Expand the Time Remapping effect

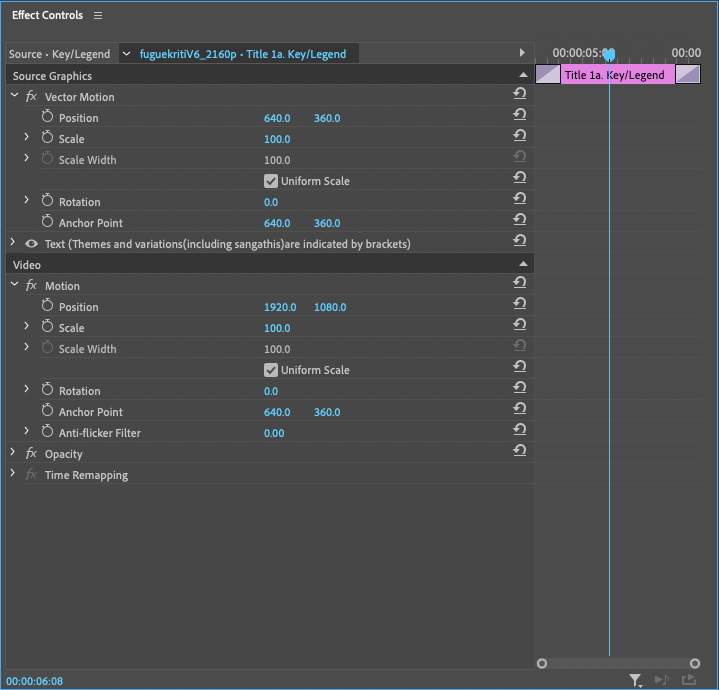(x=13, y=475)
